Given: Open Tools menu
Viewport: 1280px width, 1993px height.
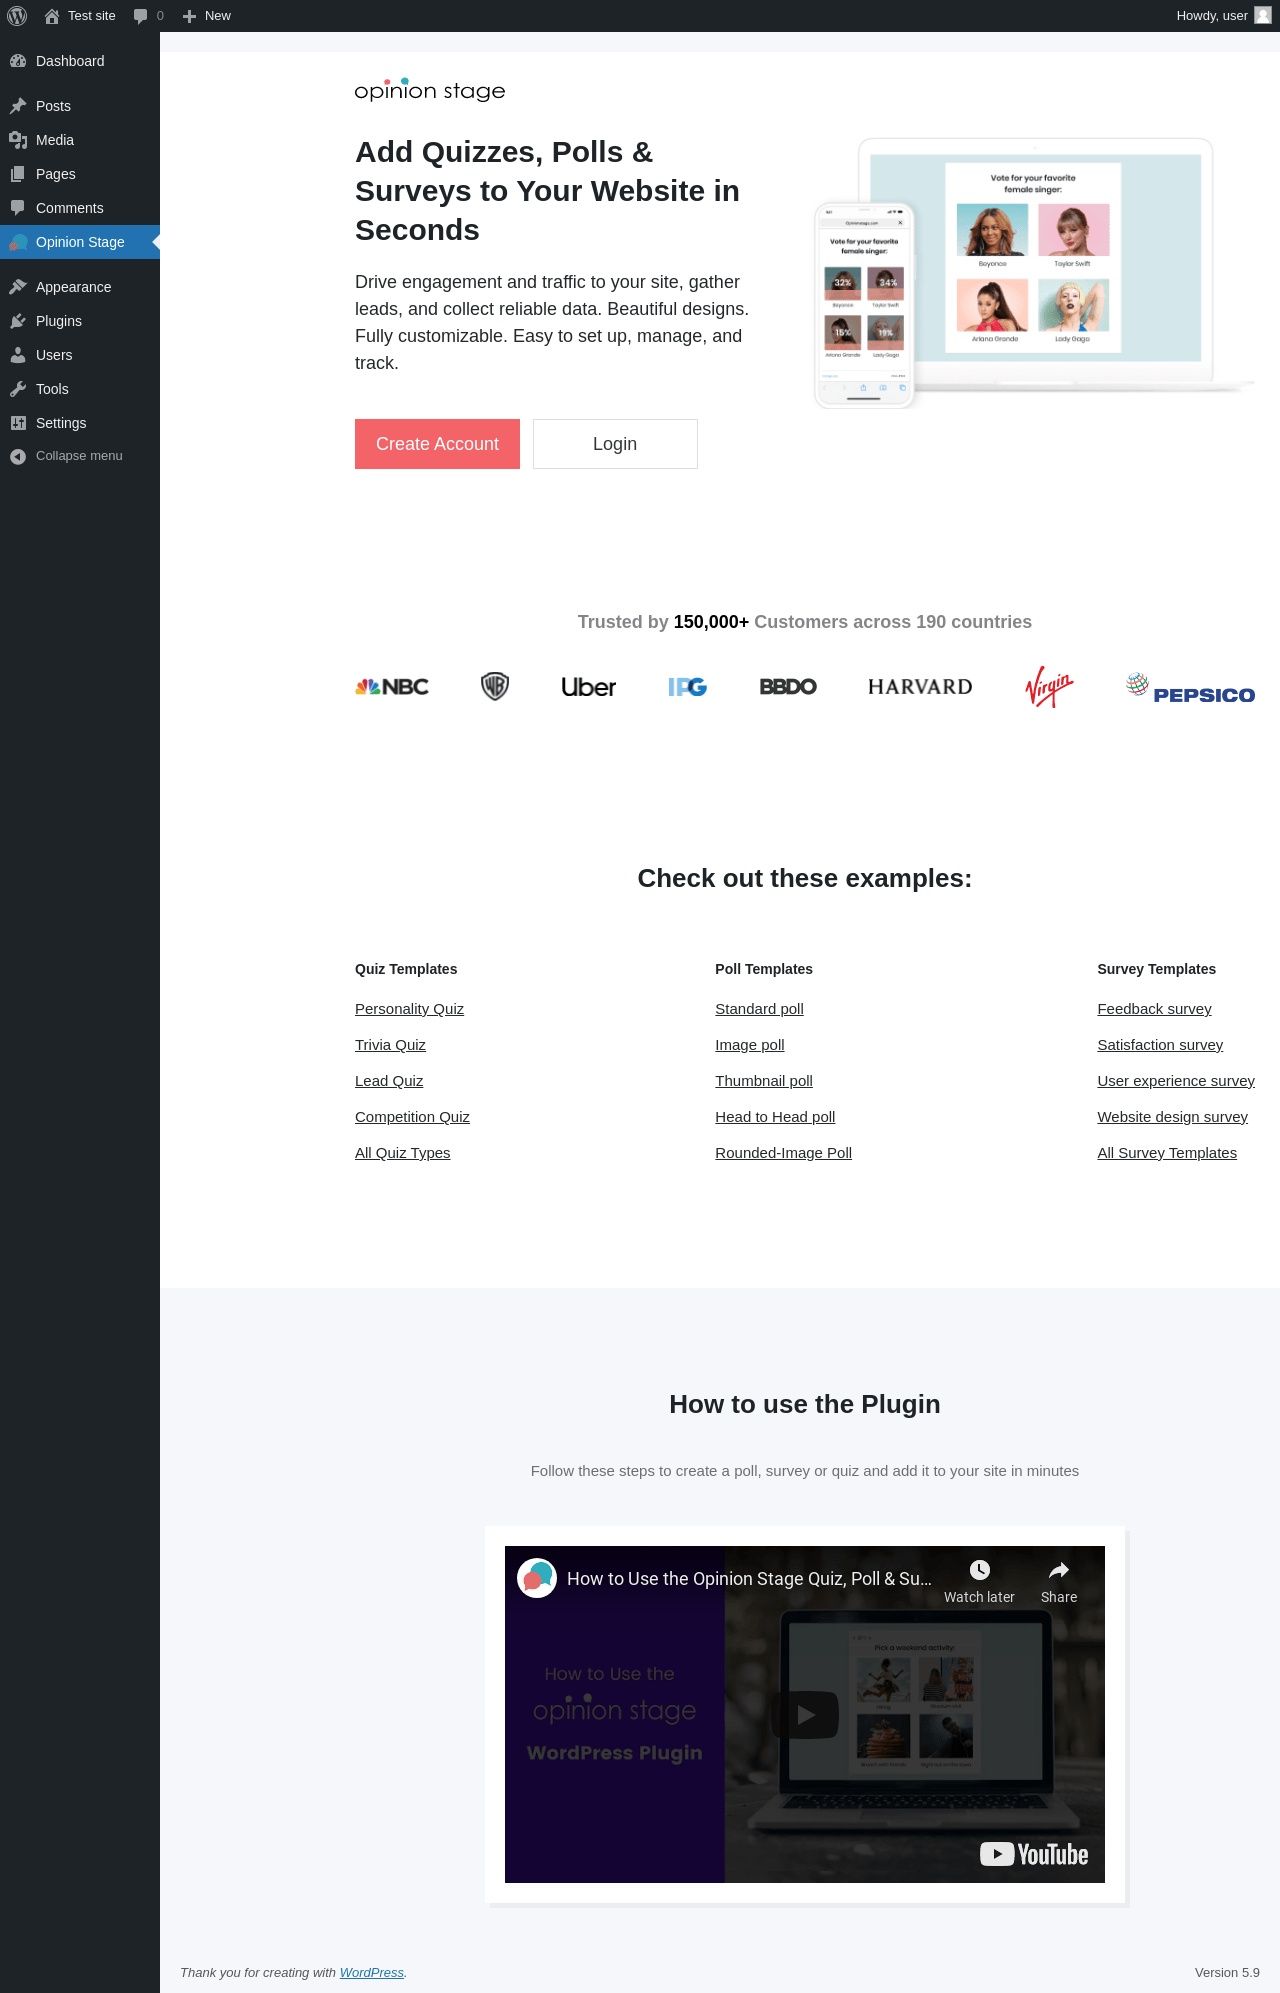Looking at the screenshot, I should coord(80,389).
